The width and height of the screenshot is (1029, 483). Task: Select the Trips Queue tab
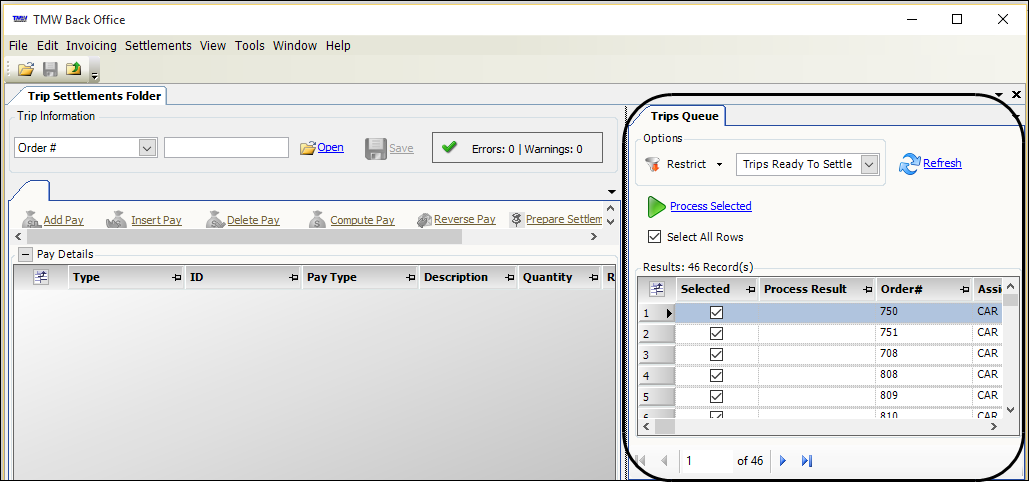684,116
